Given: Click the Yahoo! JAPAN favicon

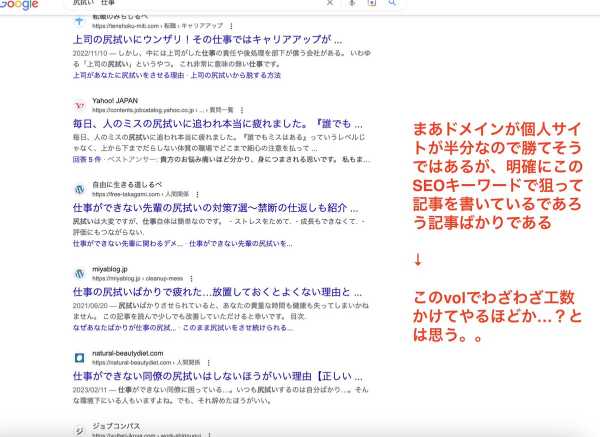Looking at the screenshot, I should coord(79,106).
